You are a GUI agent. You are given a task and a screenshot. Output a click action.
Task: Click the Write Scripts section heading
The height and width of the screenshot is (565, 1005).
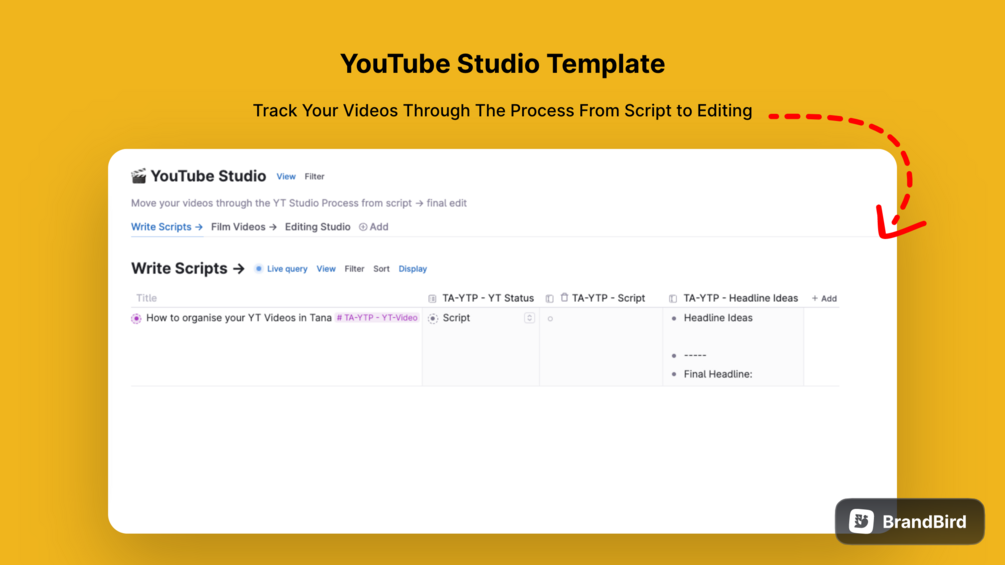tap(187, 268)
